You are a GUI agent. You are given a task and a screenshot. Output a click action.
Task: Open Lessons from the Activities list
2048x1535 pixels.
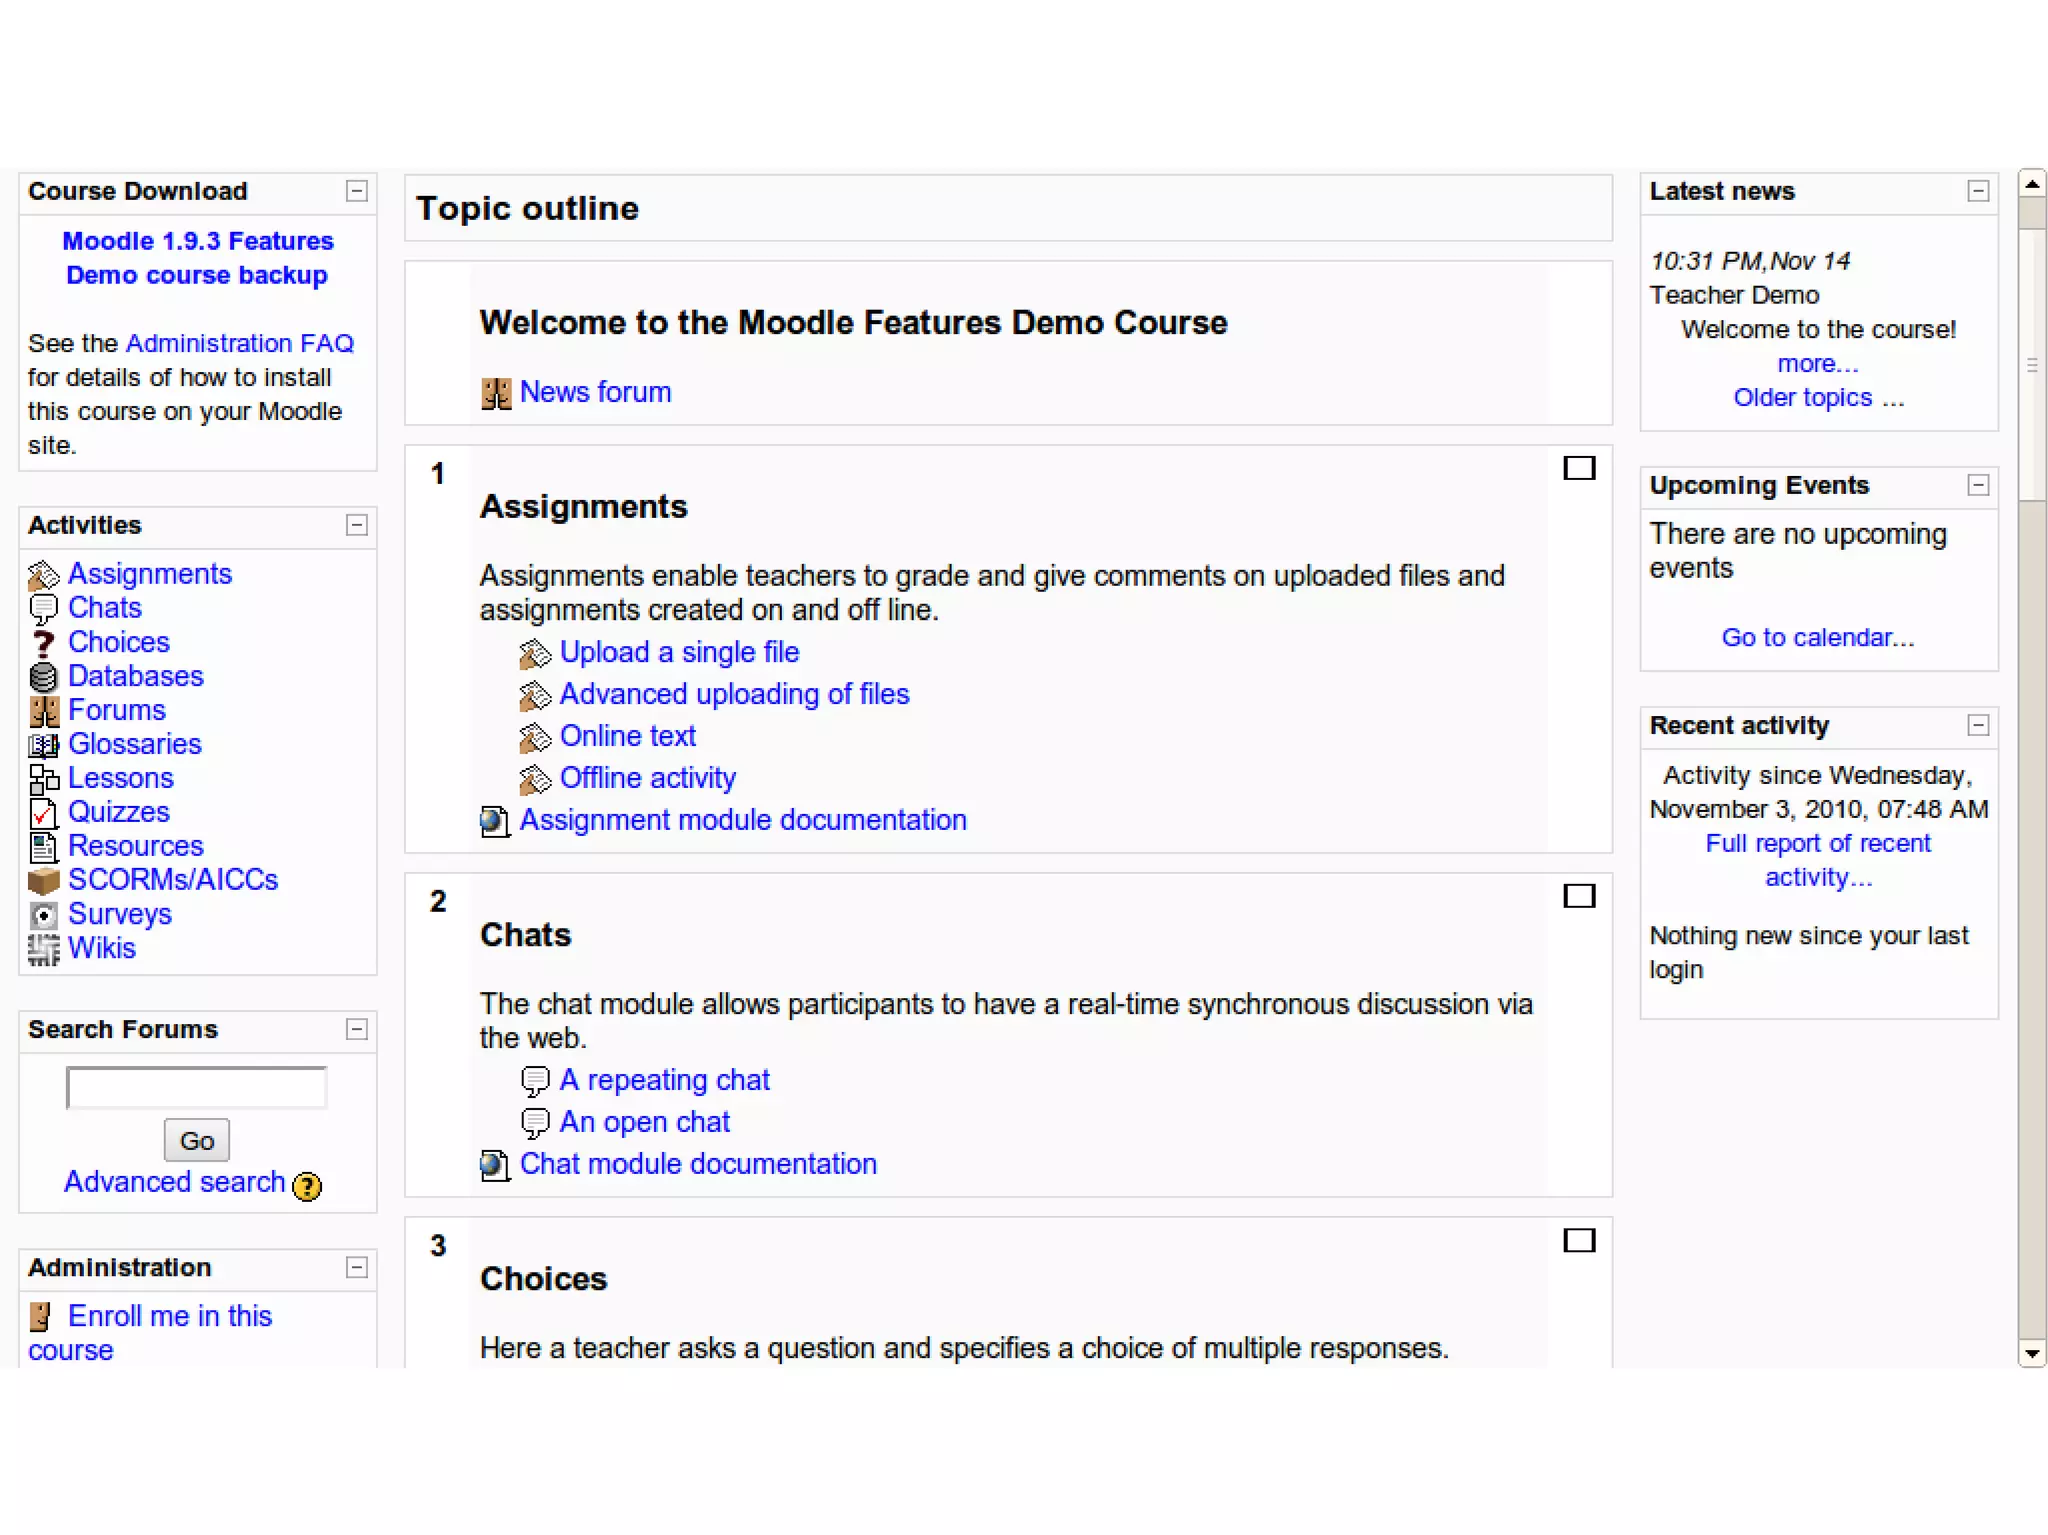[x=120, y=778]
